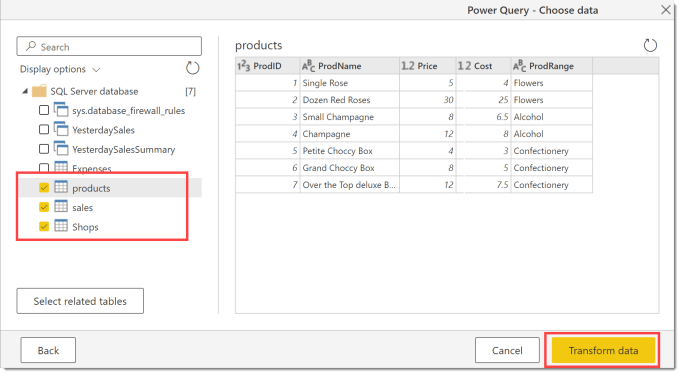Click the Transform data button
The image size is (680, 374).
coord(603,350)
